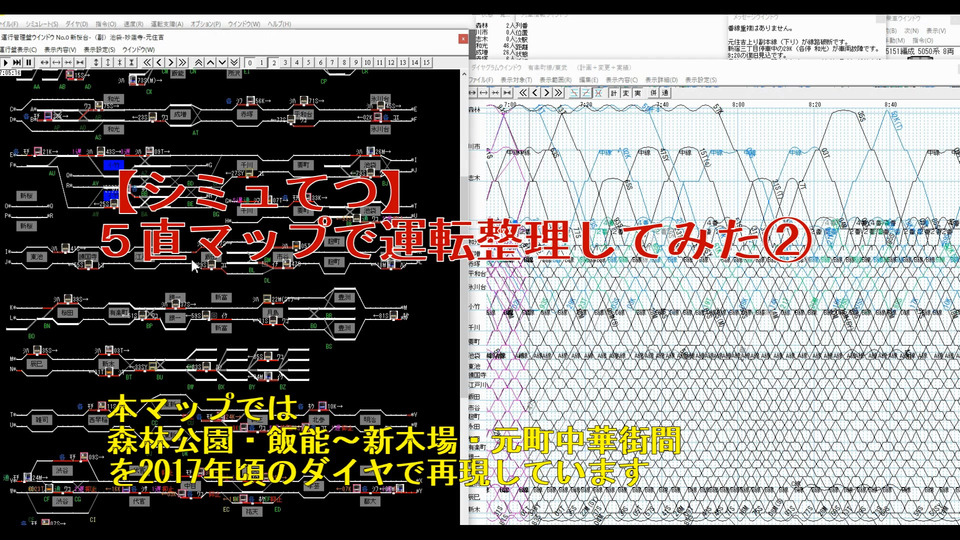This screenshot has width=960, height=540.
Task: Click thin horizontal shrink arrows in track panel toolbar
Action: (68, 62)
